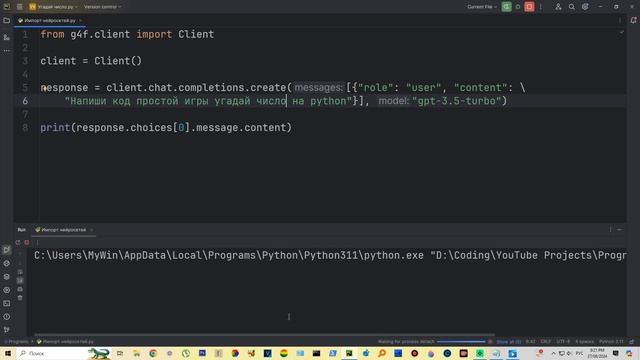
Task: Click the Rerun icon in Run panel
Action: (18, 242)
